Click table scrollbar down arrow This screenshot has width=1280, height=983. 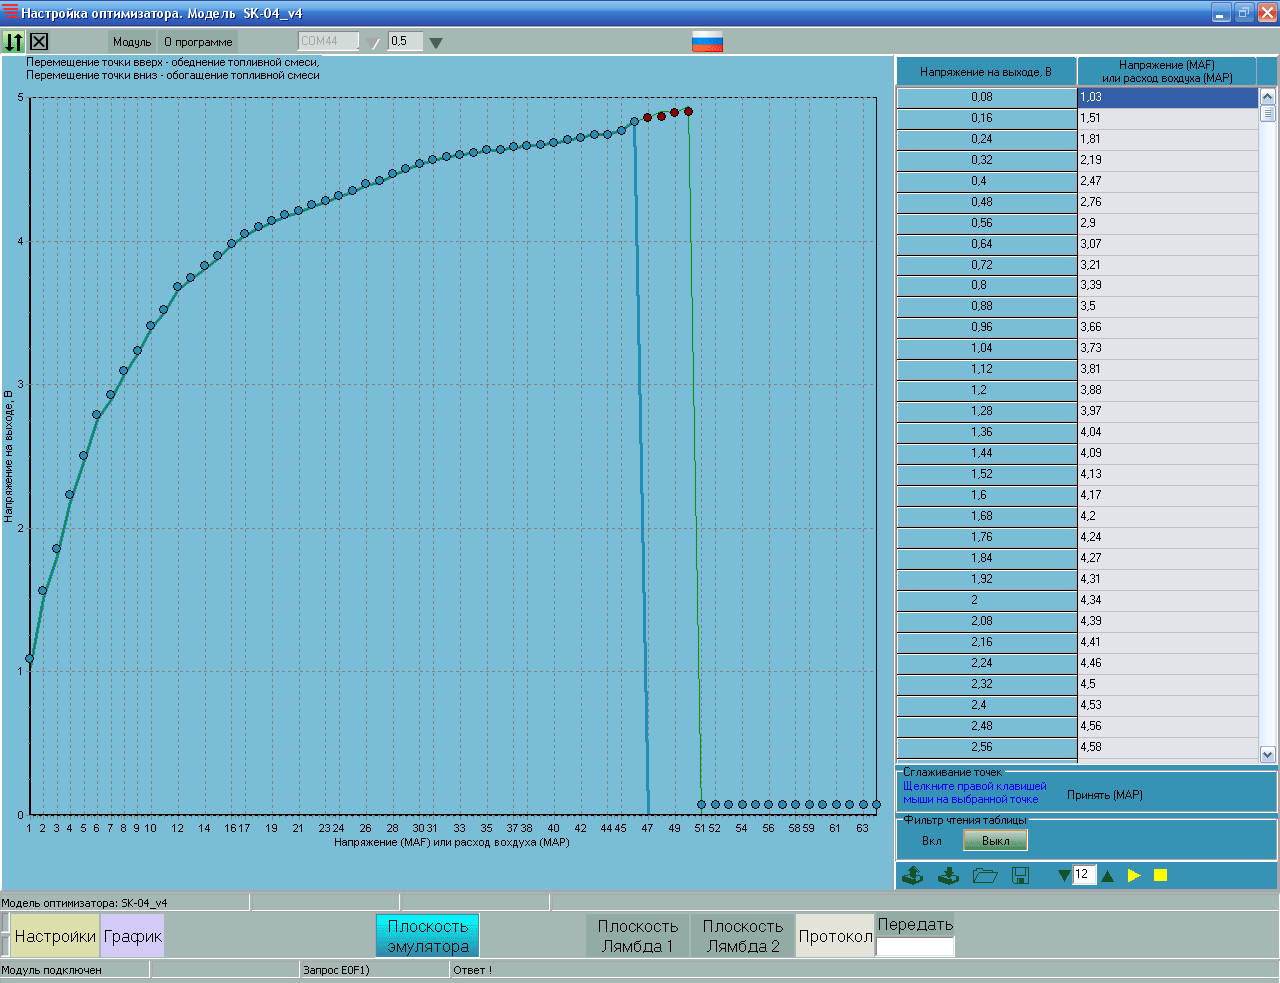[x=1267, y=755]
